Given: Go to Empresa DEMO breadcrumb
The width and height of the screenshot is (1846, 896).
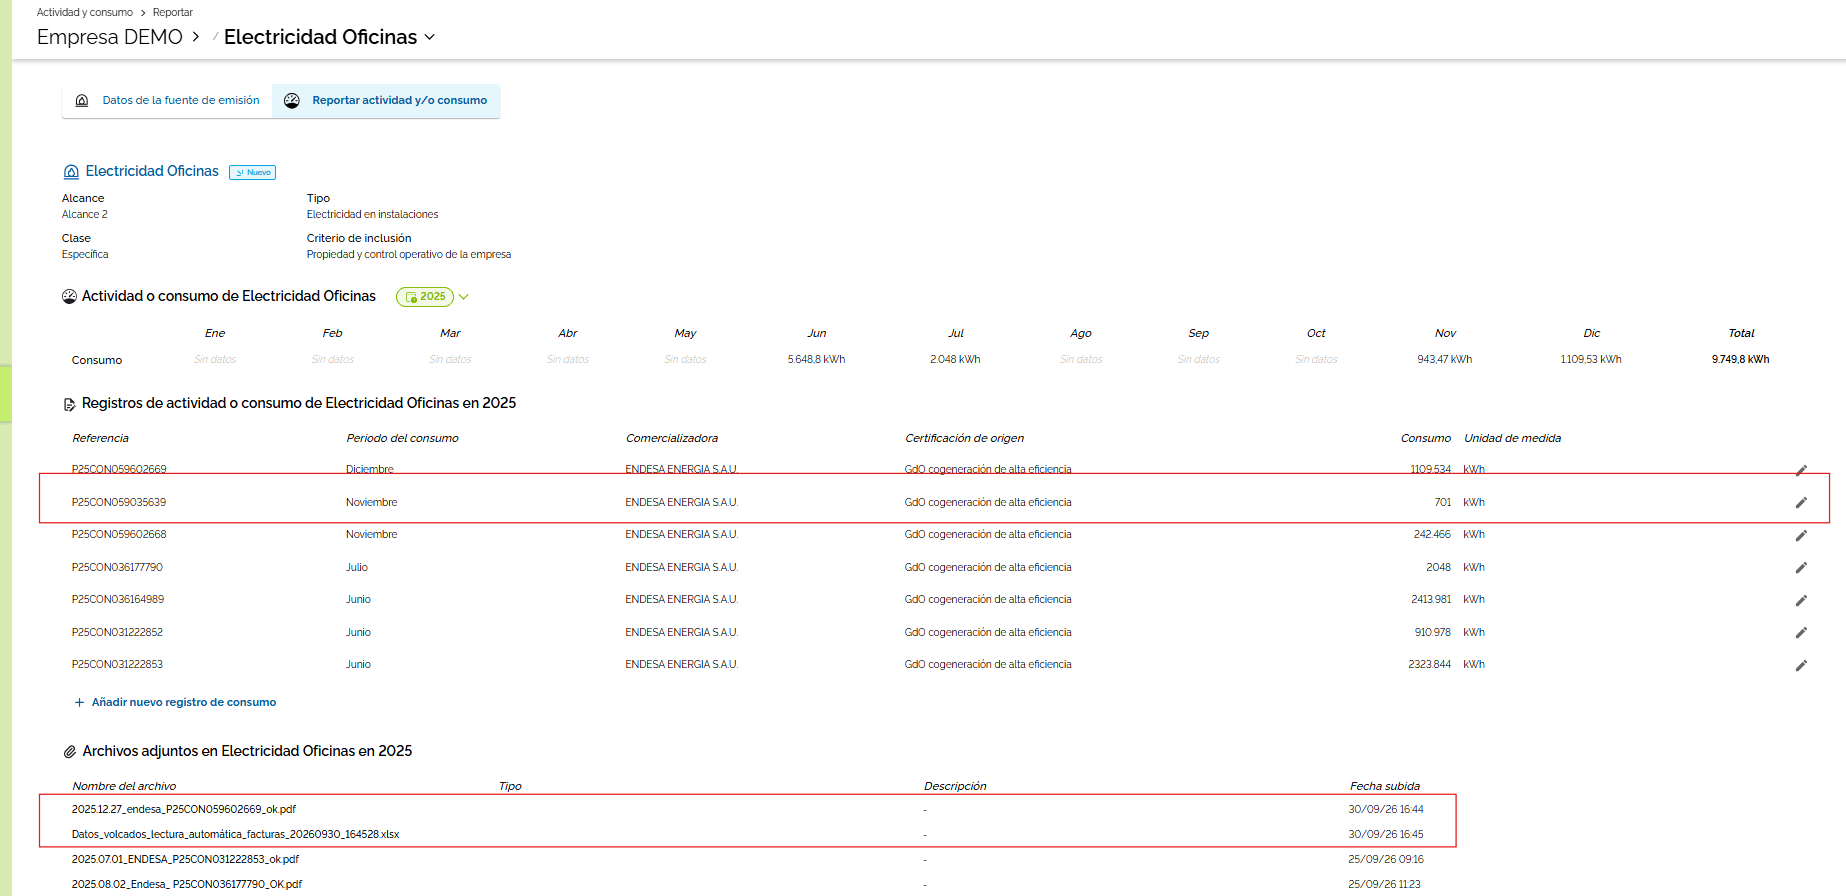Looking at the screenshot, I should [x=110, y=37].
